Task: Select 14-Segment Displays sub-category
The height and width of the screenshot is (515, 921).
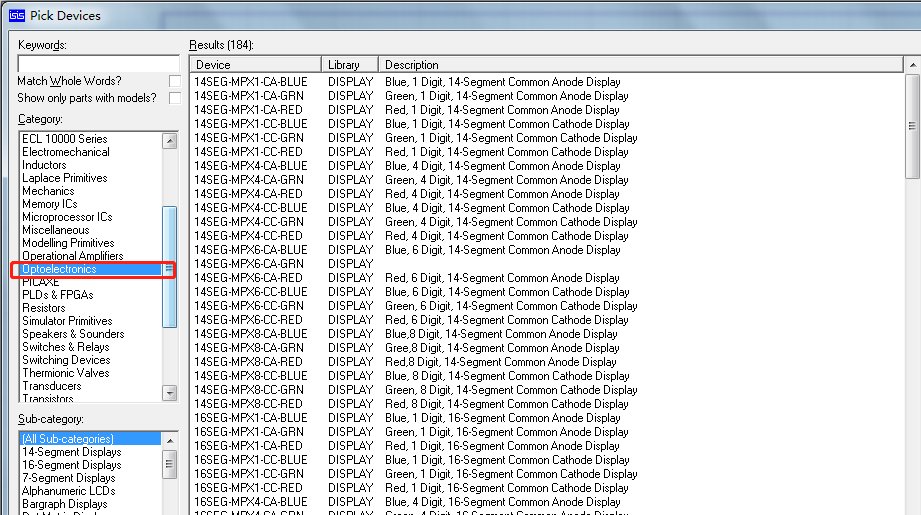Action: pyautogui.click(x=71, y=452)
